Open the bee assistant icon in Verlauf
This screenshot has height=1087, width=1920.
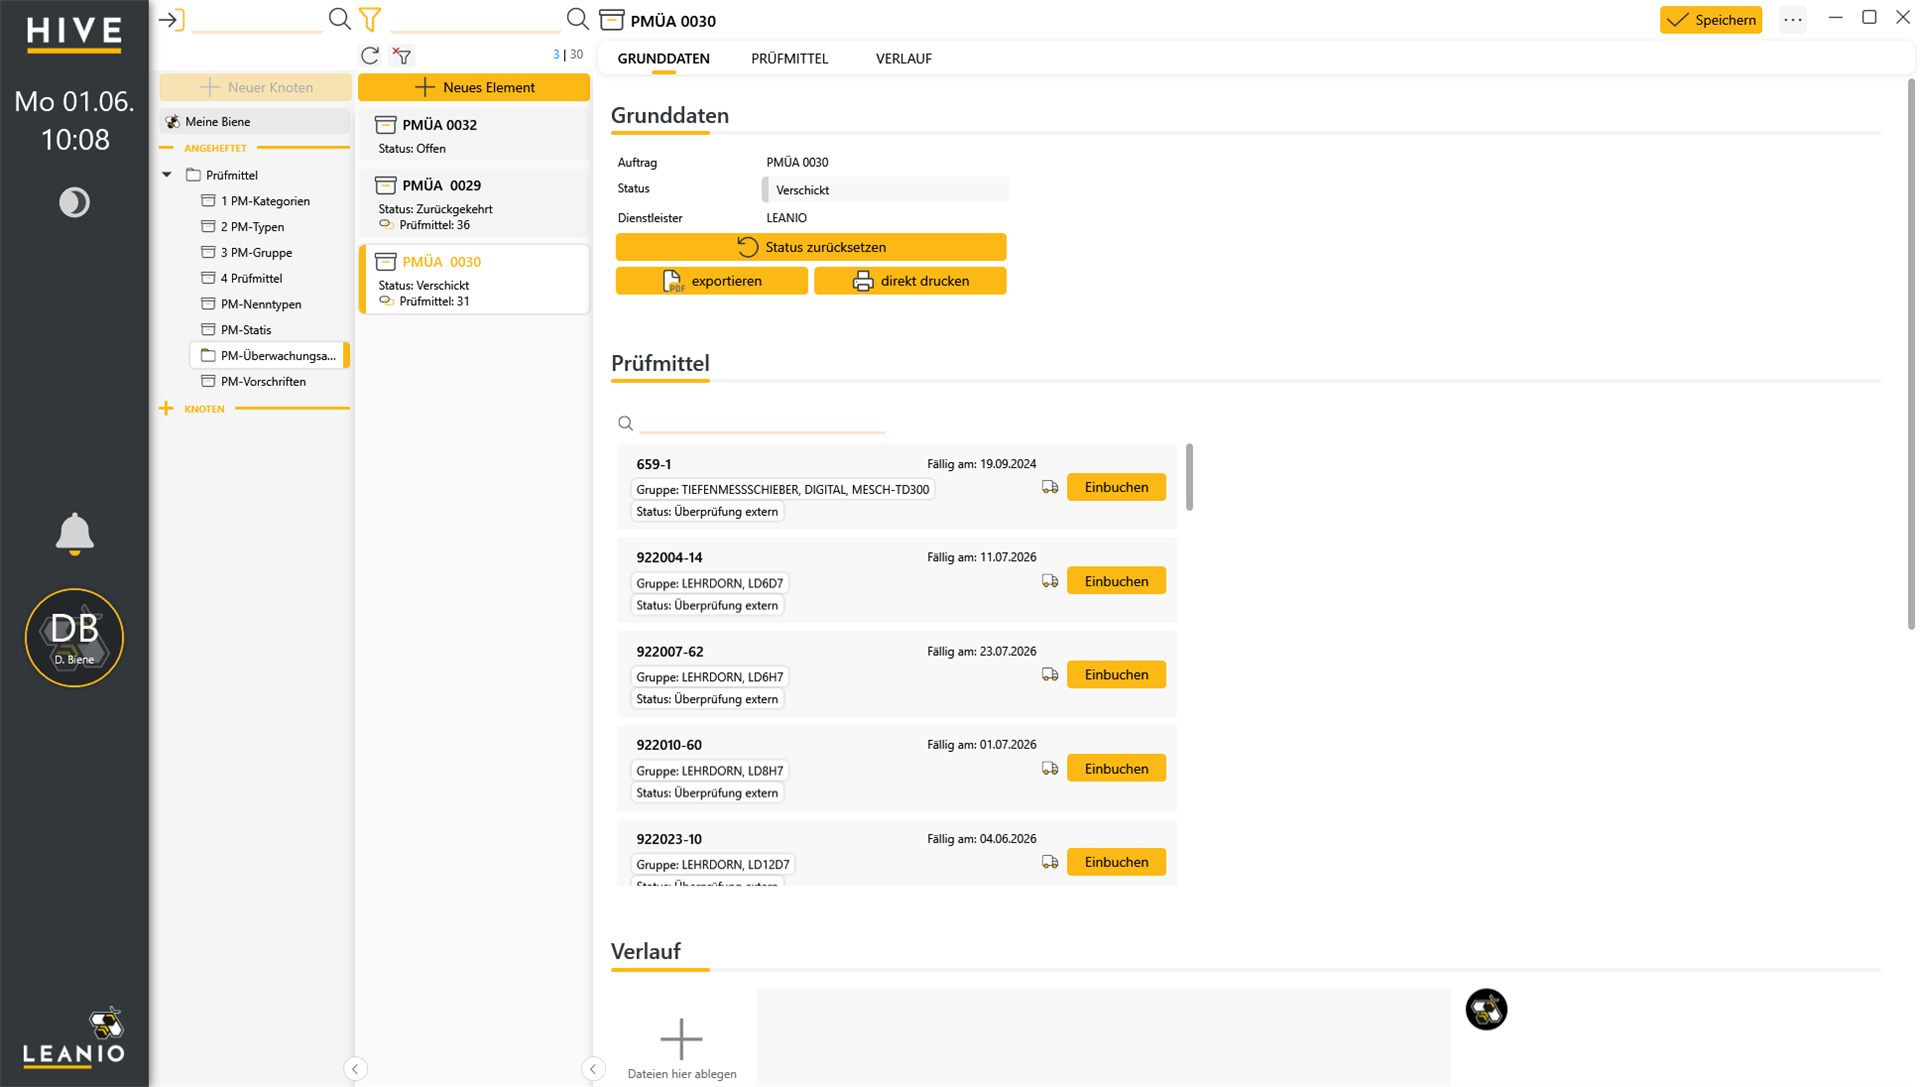(1486, 1009)
